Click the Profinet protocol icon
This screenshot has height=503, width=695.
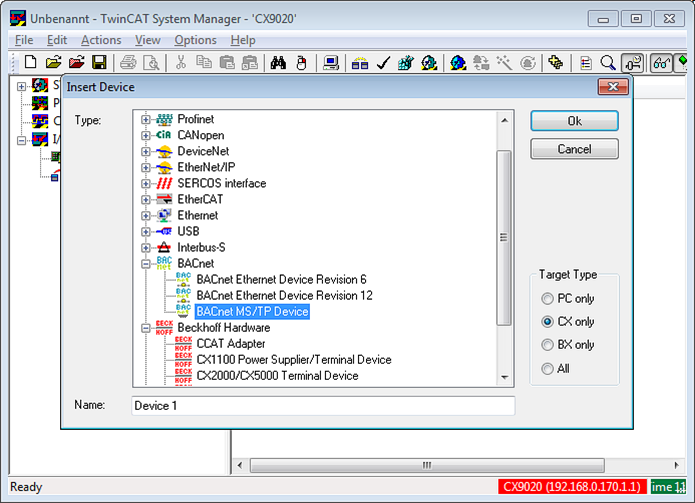tap(164, 119)
